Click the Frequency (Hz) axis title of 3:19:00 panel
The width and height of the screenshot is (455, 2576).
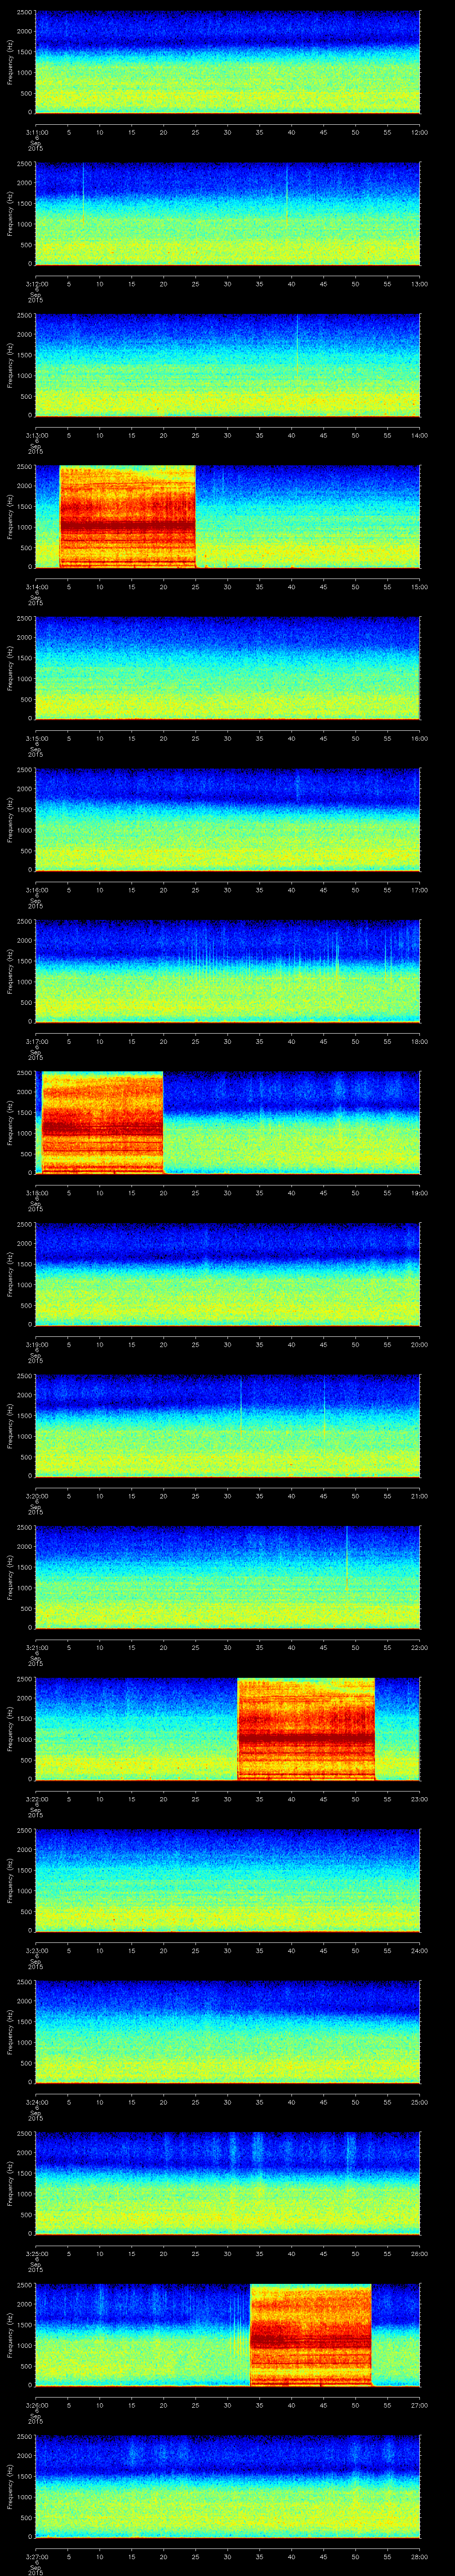click(10, 1274)
